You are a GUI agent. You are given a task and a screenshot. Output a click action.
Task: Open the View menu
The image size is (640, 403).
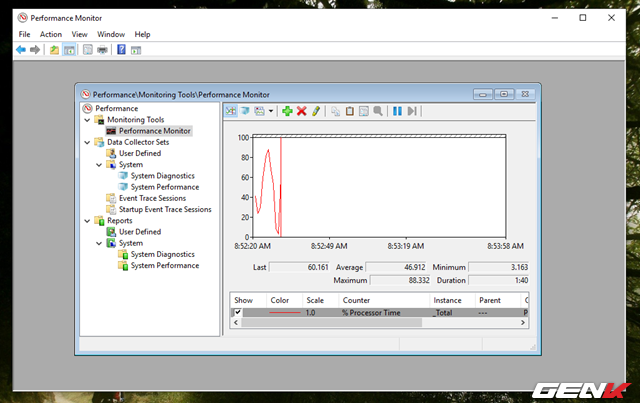pyautogui.click(x=80, y=34)
